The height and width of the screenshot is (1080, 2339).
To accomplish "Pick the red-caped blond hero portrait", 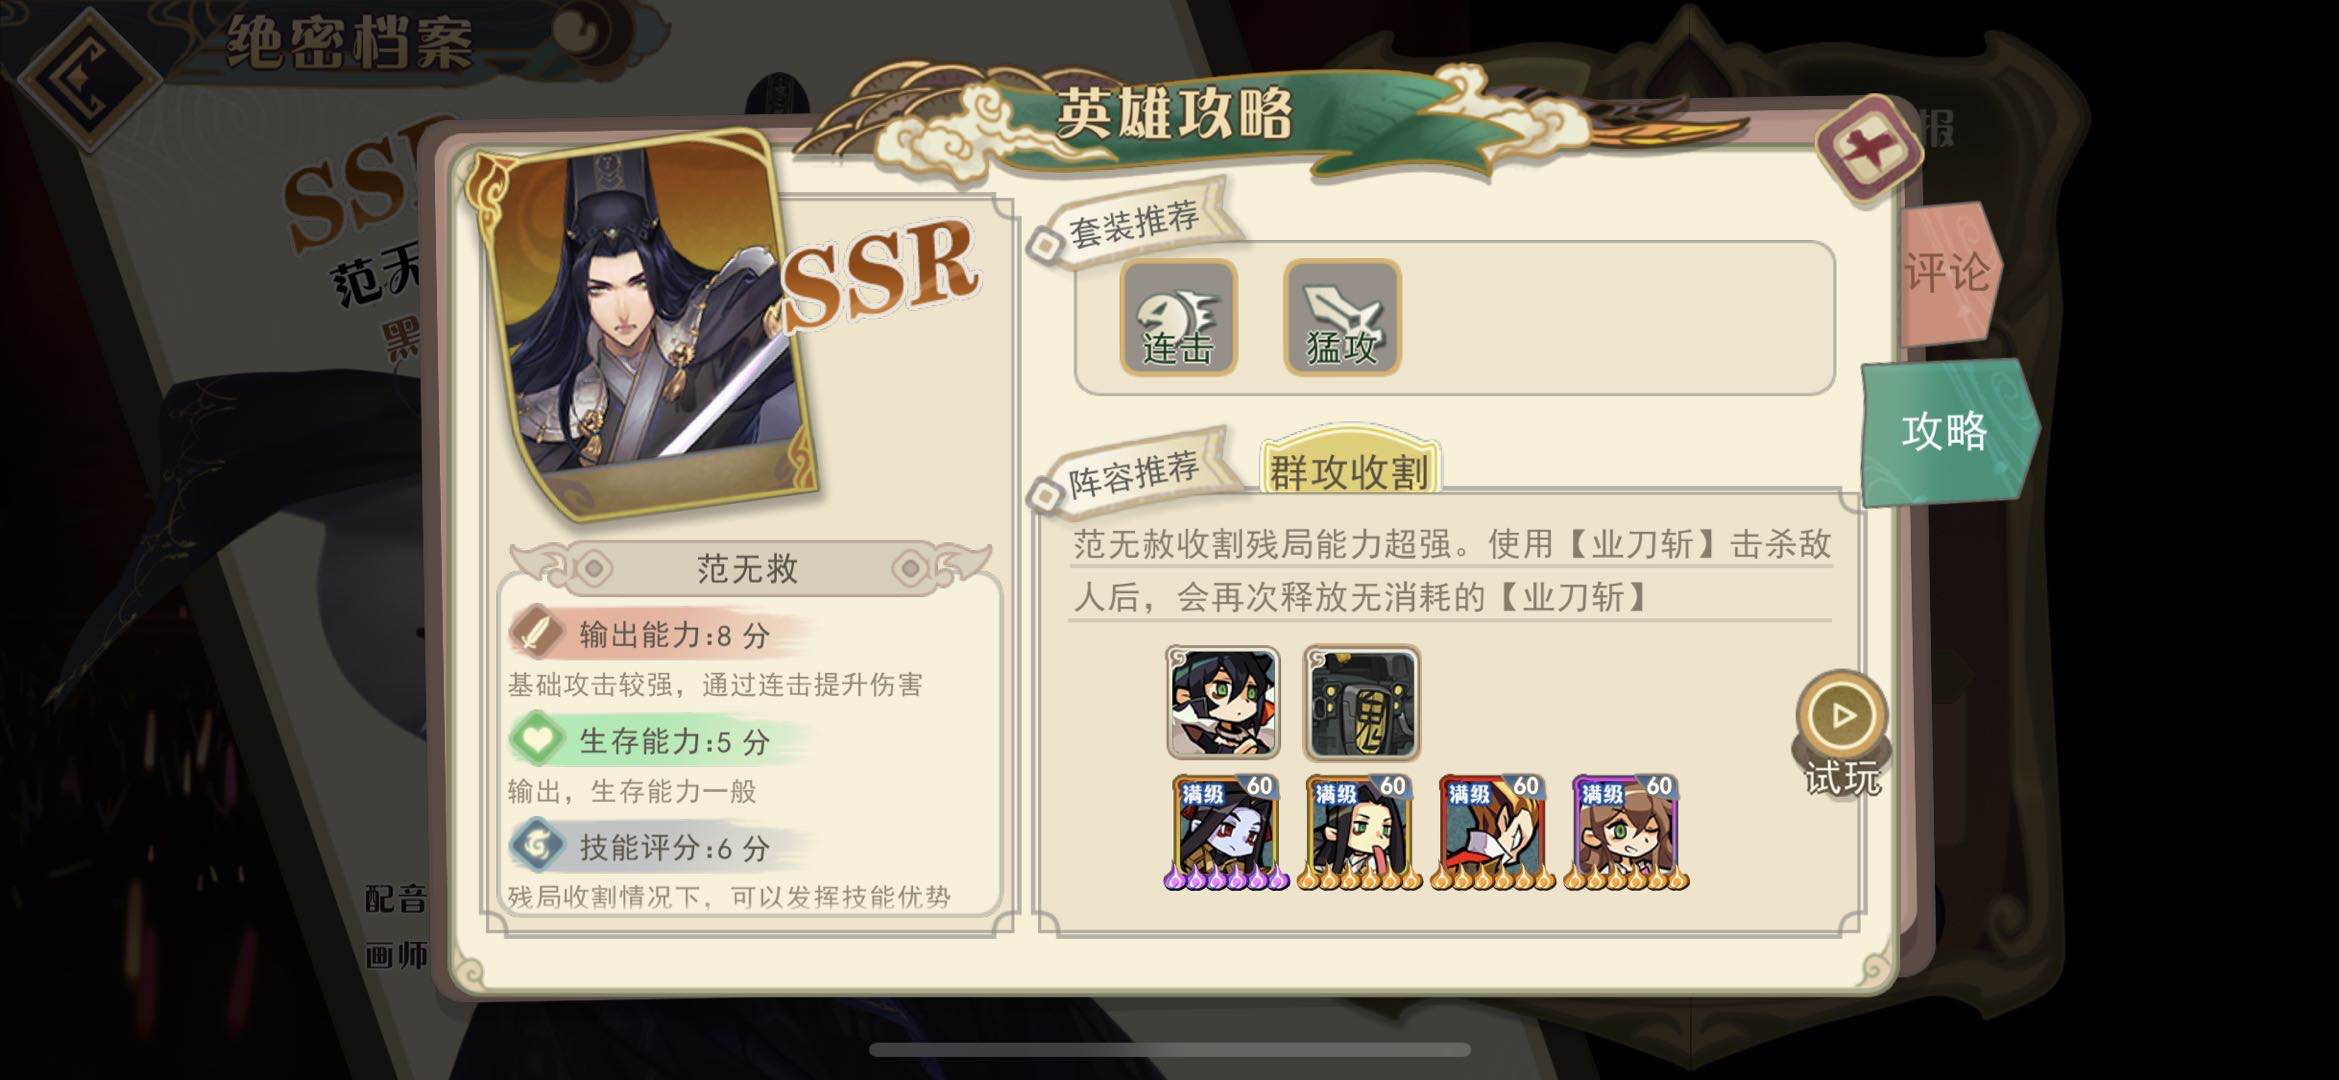I will (1493, 832).
